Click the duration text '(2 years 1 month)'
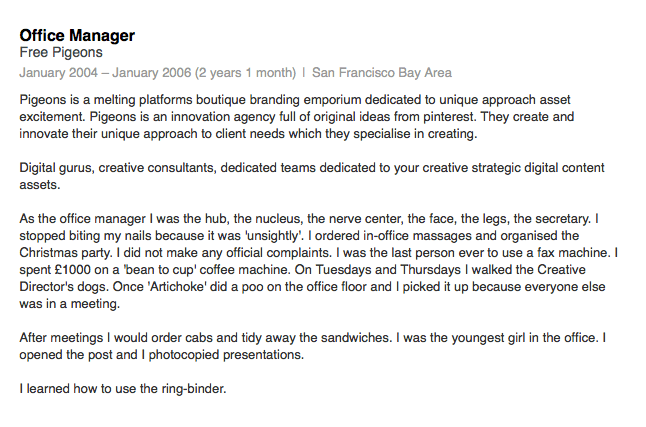 (245, 72)
